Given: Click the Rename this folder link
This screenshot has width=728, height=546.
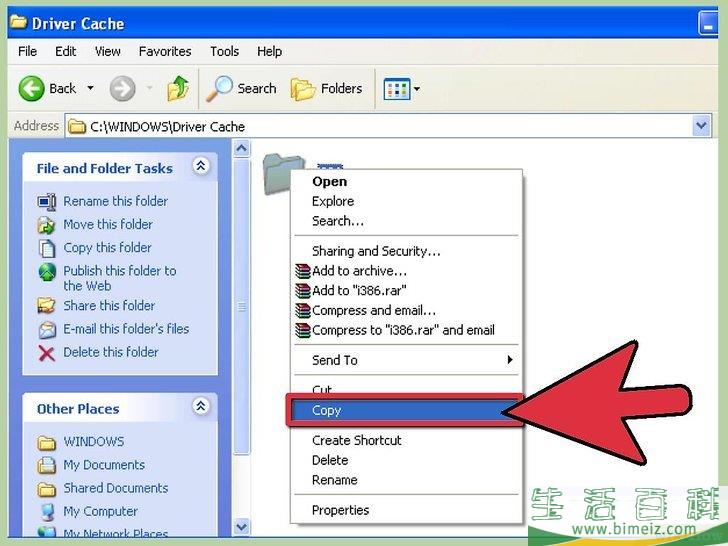Looking at the screenshot, I should pyautogui.click(x=115, y=201).
